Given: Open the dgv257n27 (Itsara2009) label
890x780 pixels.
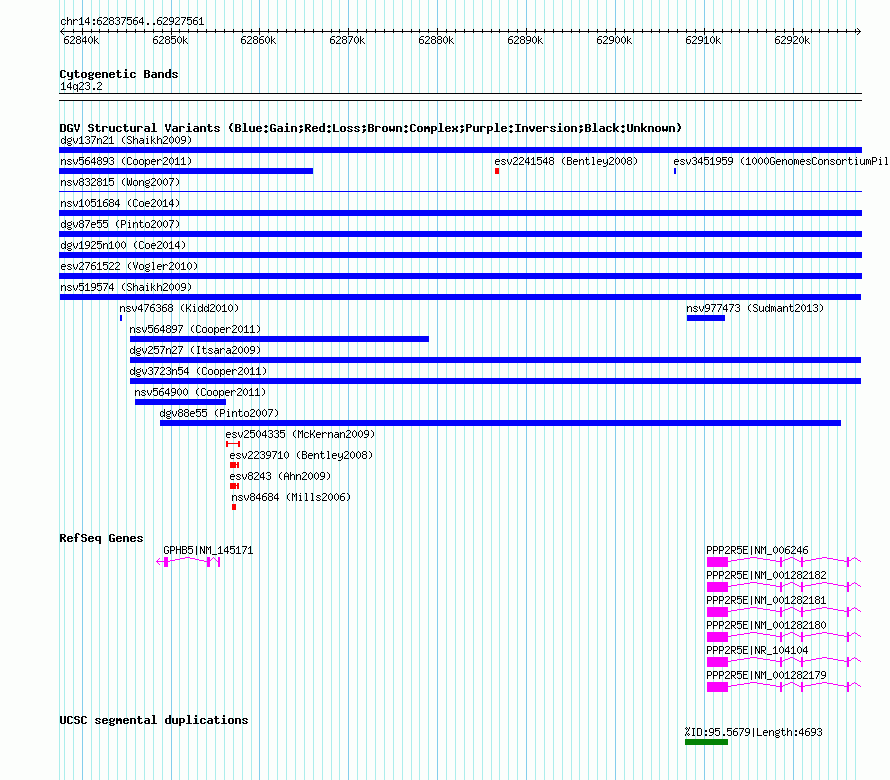Looking at the screenshot, I should [195, 350].
